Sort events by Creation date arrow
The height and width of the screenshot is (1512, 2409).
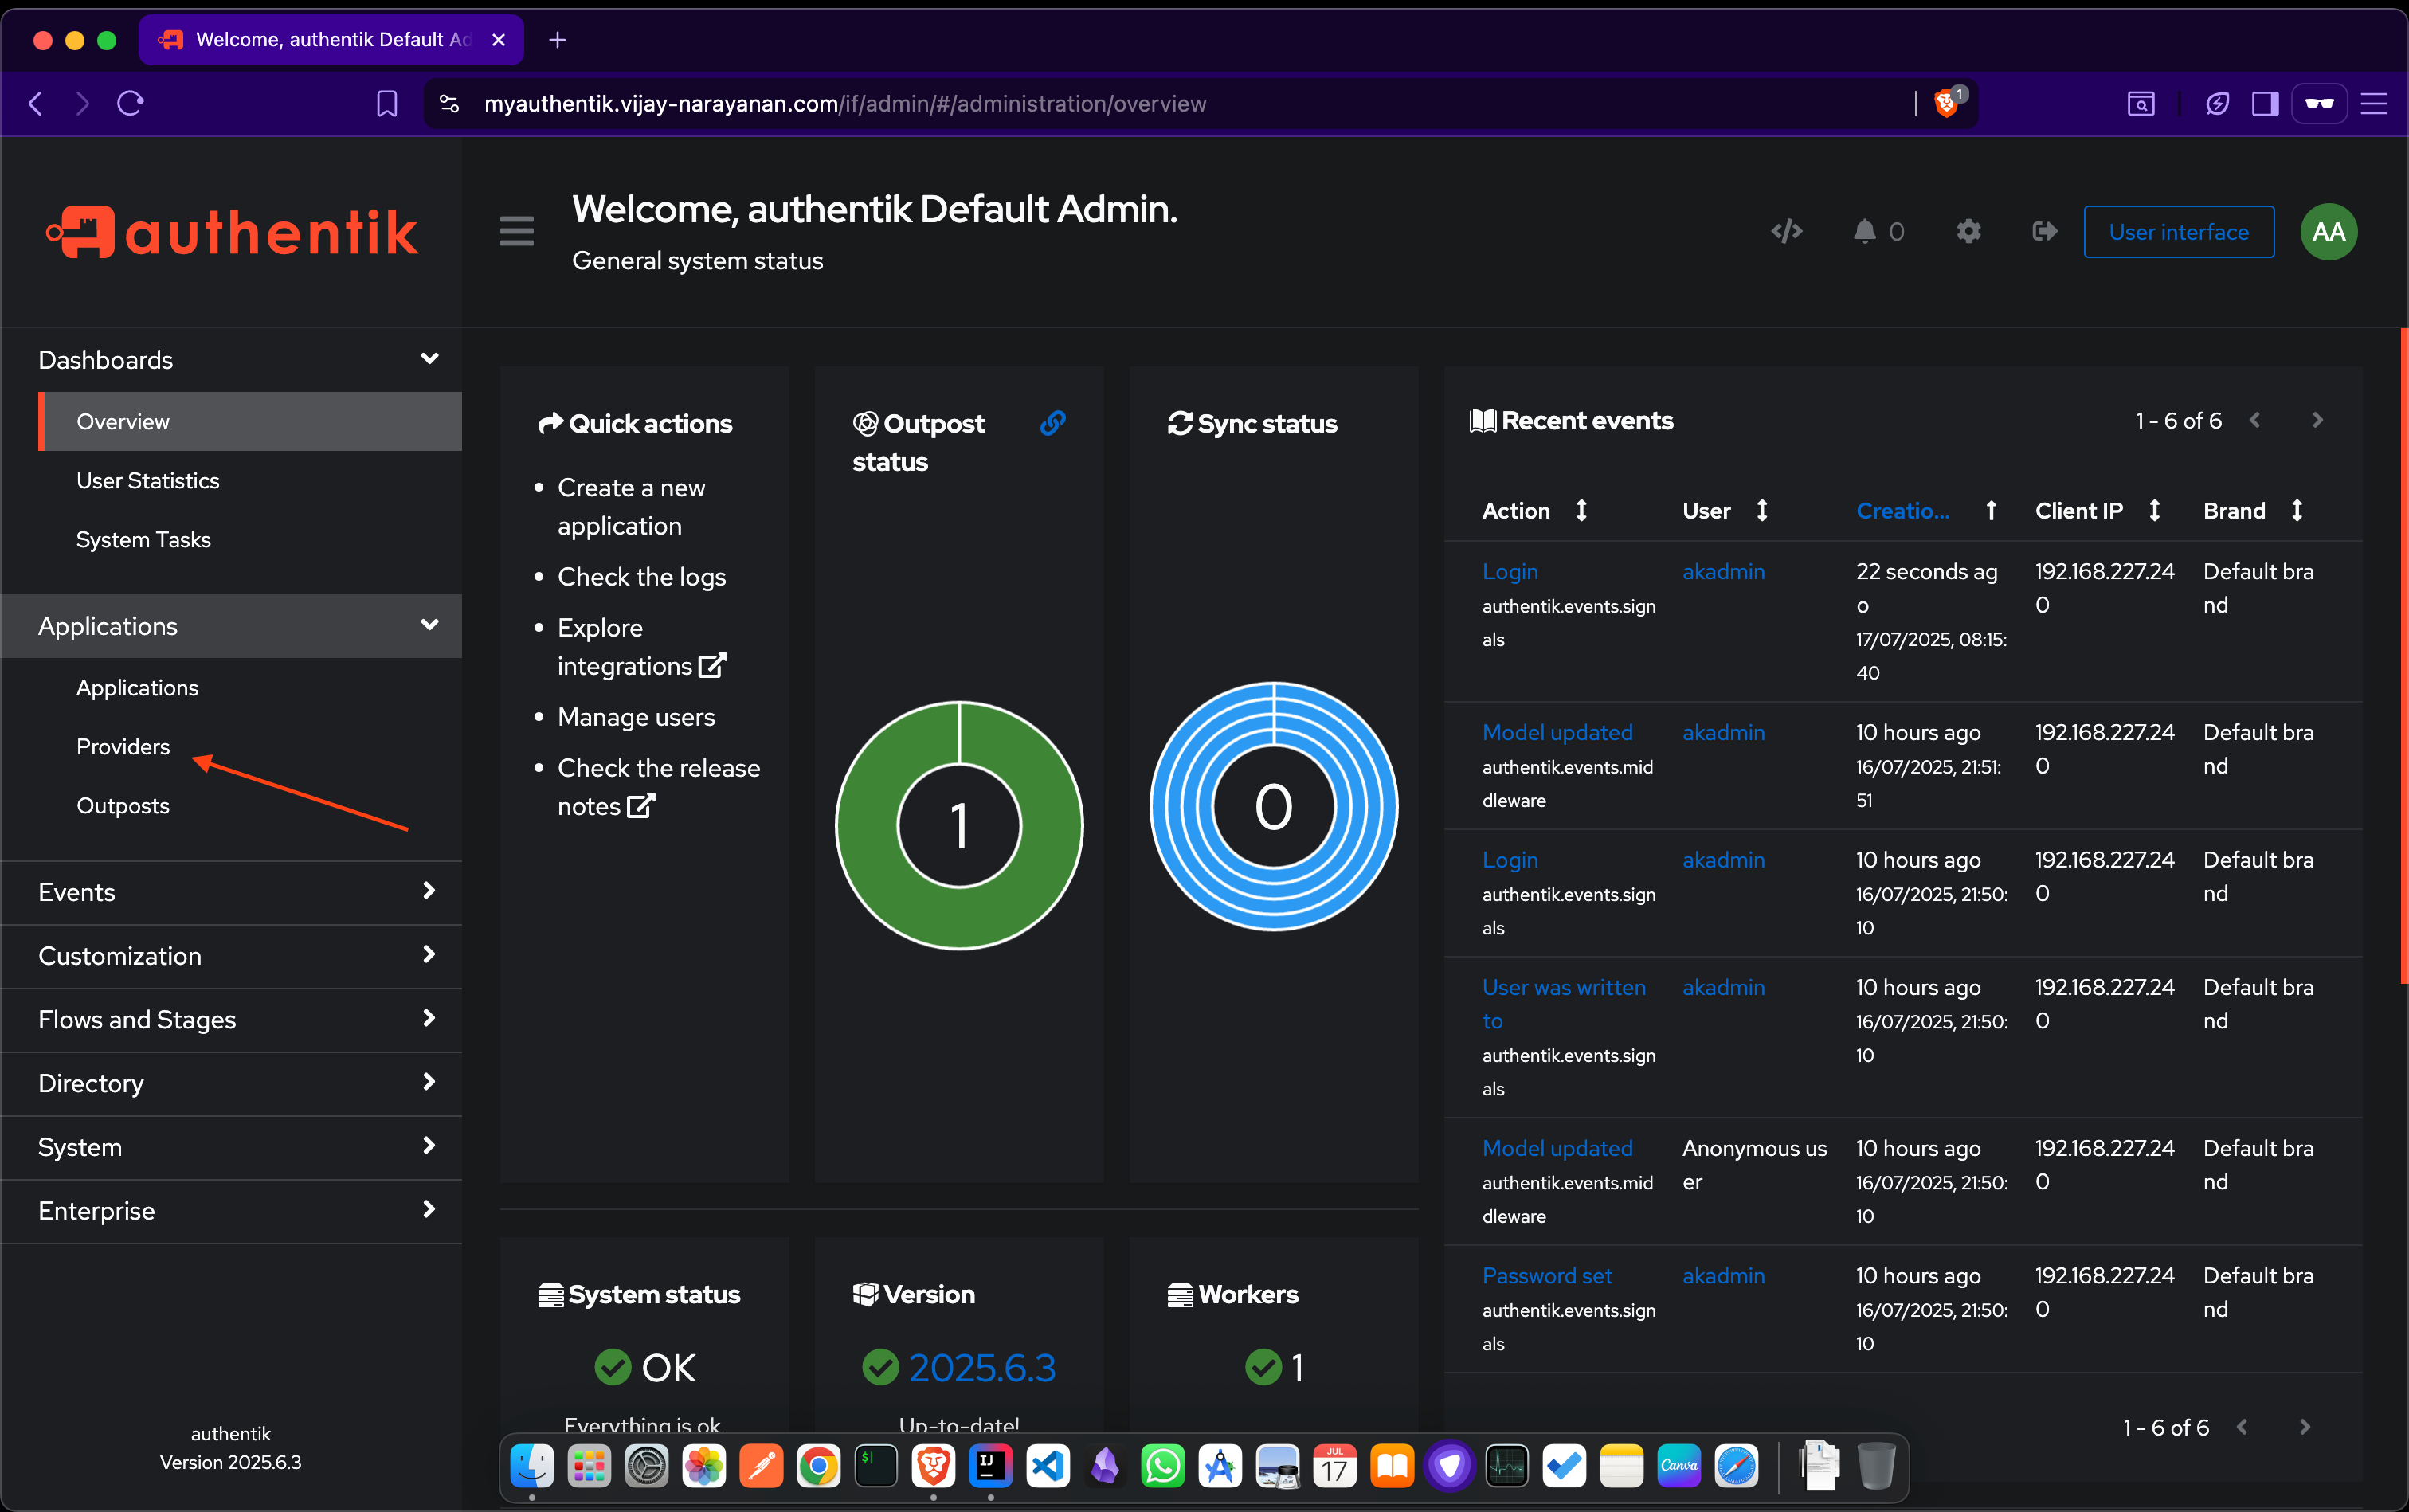1991,511
